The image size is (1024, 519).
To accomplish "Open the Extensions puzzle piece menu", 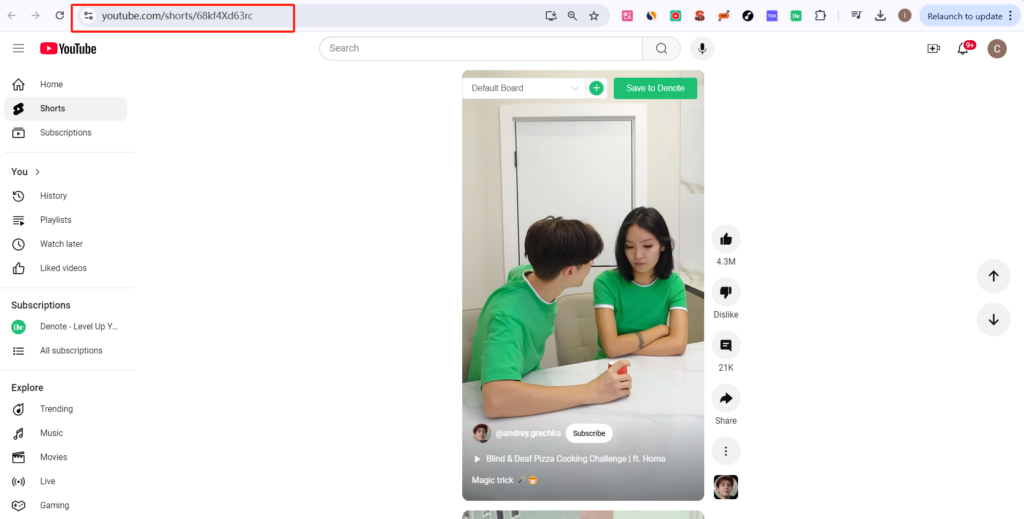I will [x=820, y=16].
